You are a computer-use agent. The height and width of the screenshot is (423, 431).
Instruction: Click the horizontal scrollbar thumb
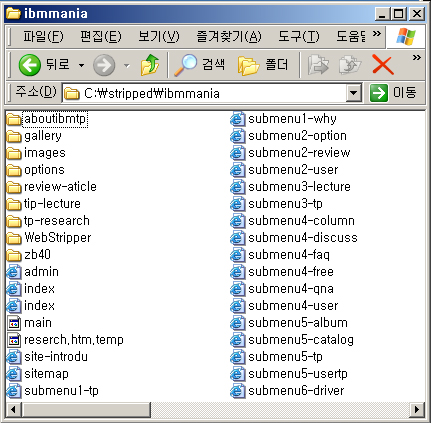[86, 409]
